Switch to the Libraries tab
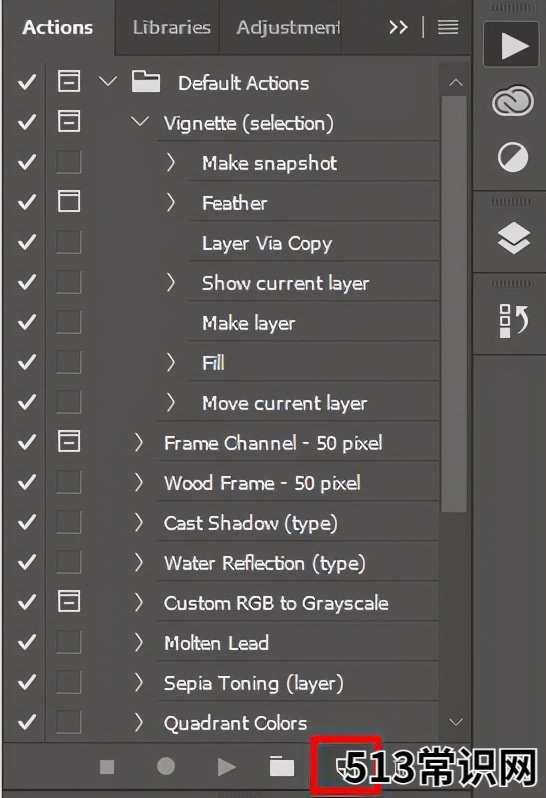 point(171,27)
